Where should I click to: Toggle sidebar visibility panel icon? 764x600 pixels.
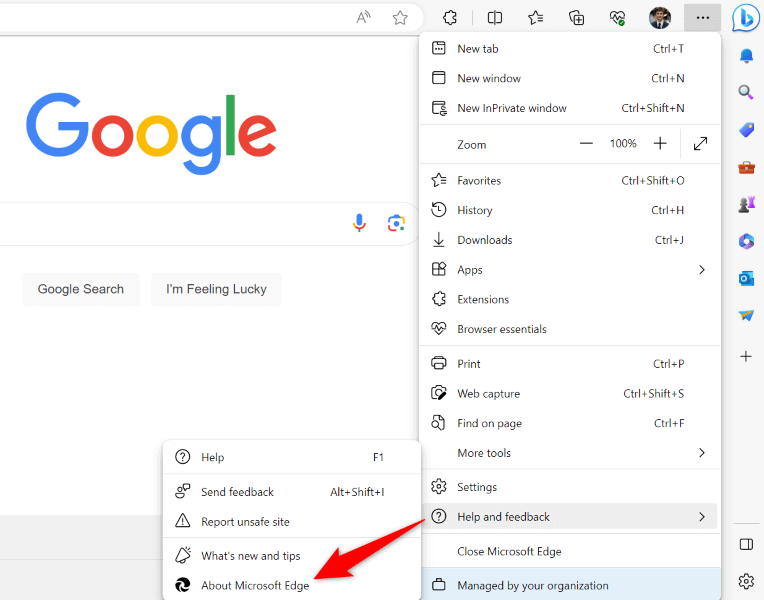click(746, 544)
